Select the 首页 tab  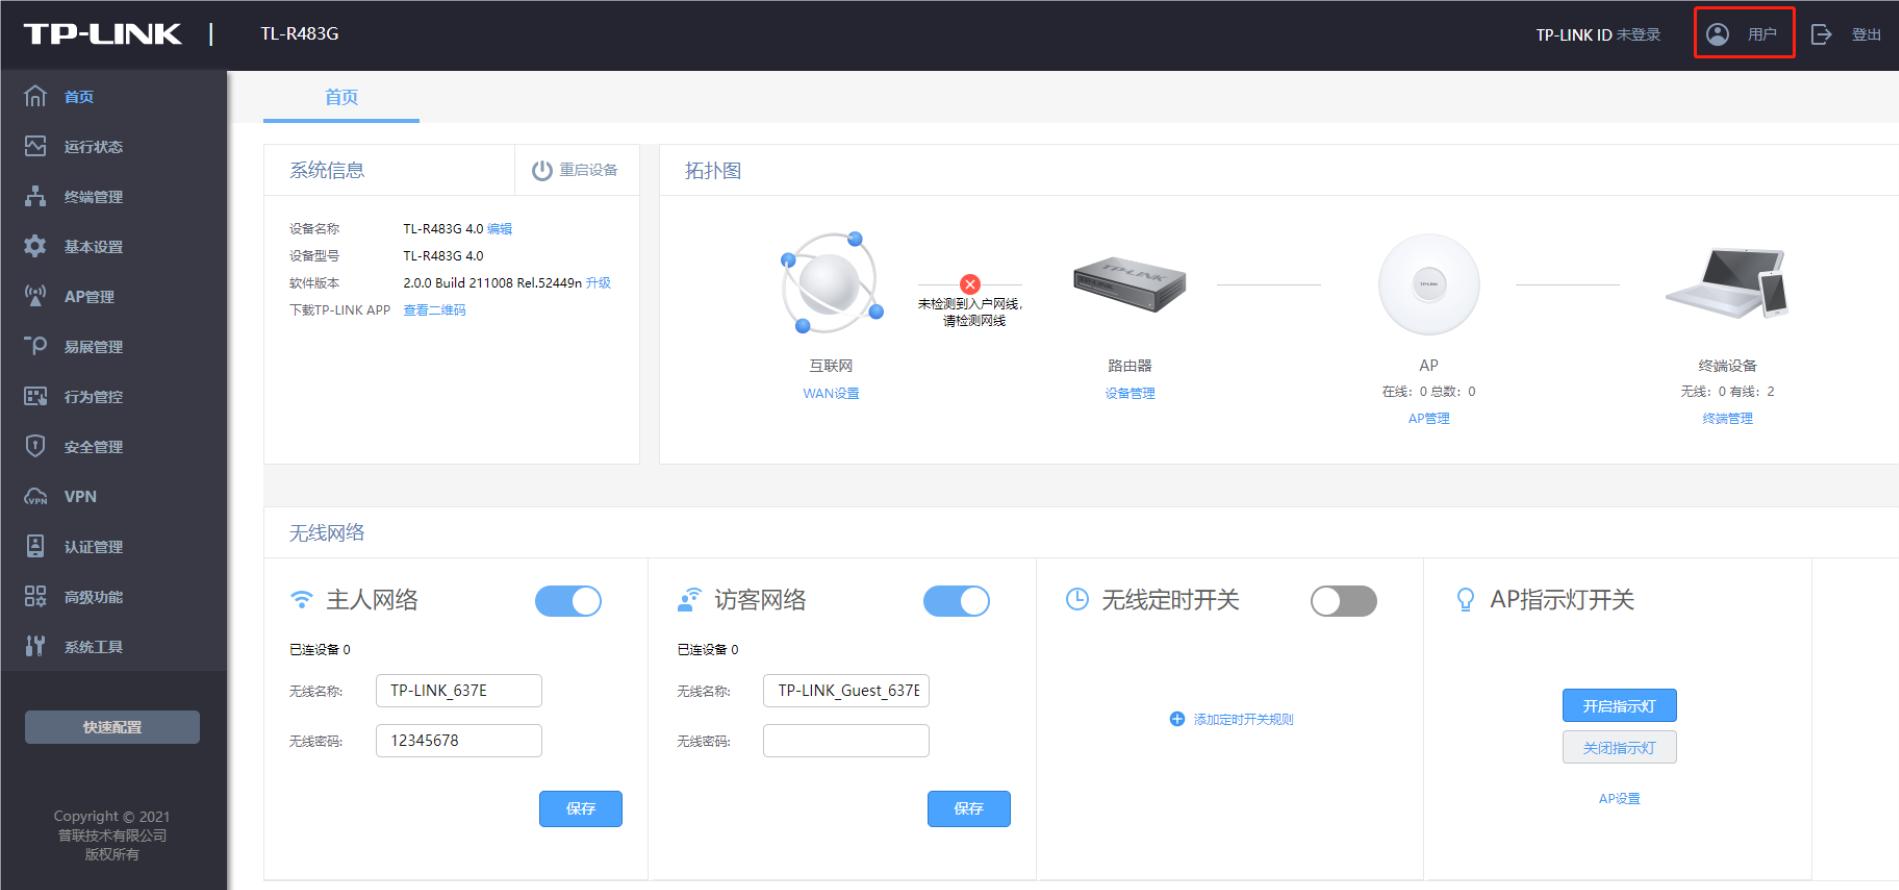point(341,97)
